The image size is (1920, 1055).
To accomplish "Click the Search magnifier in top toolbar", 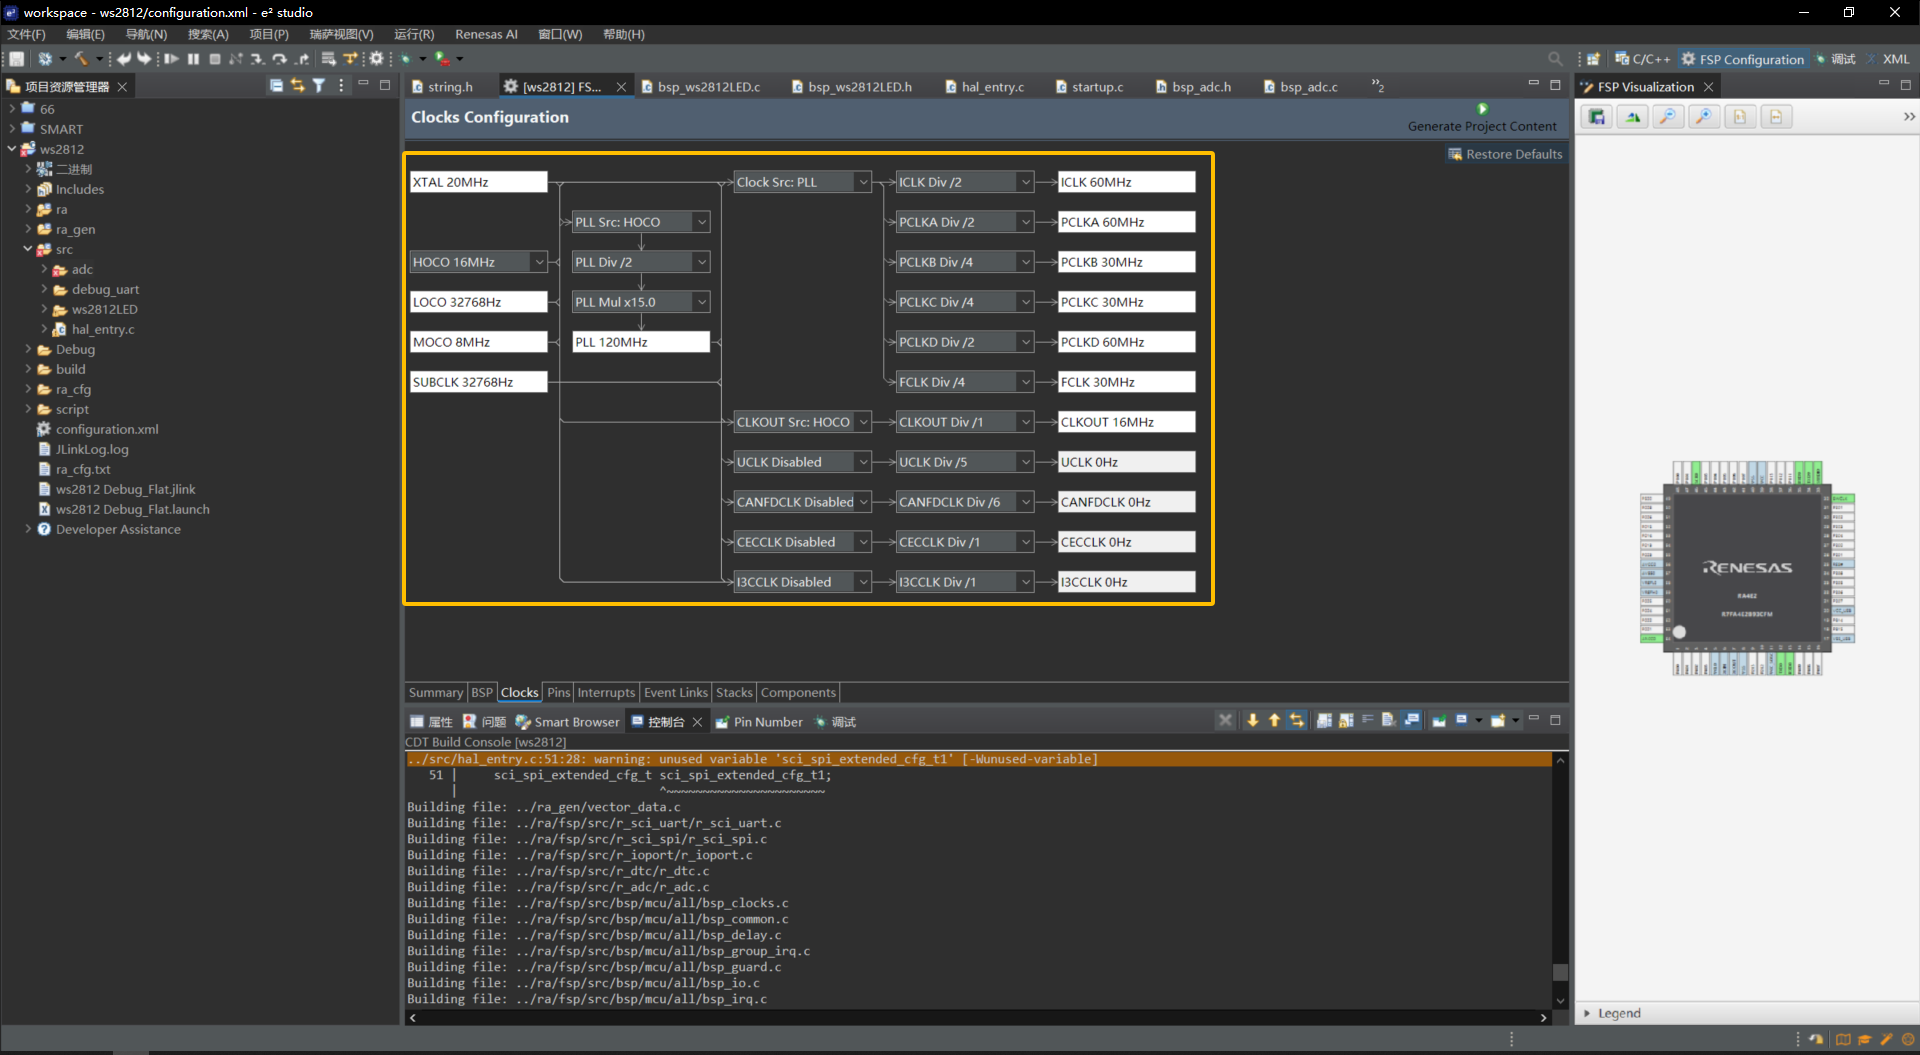I will click(x=1555, y=59).
